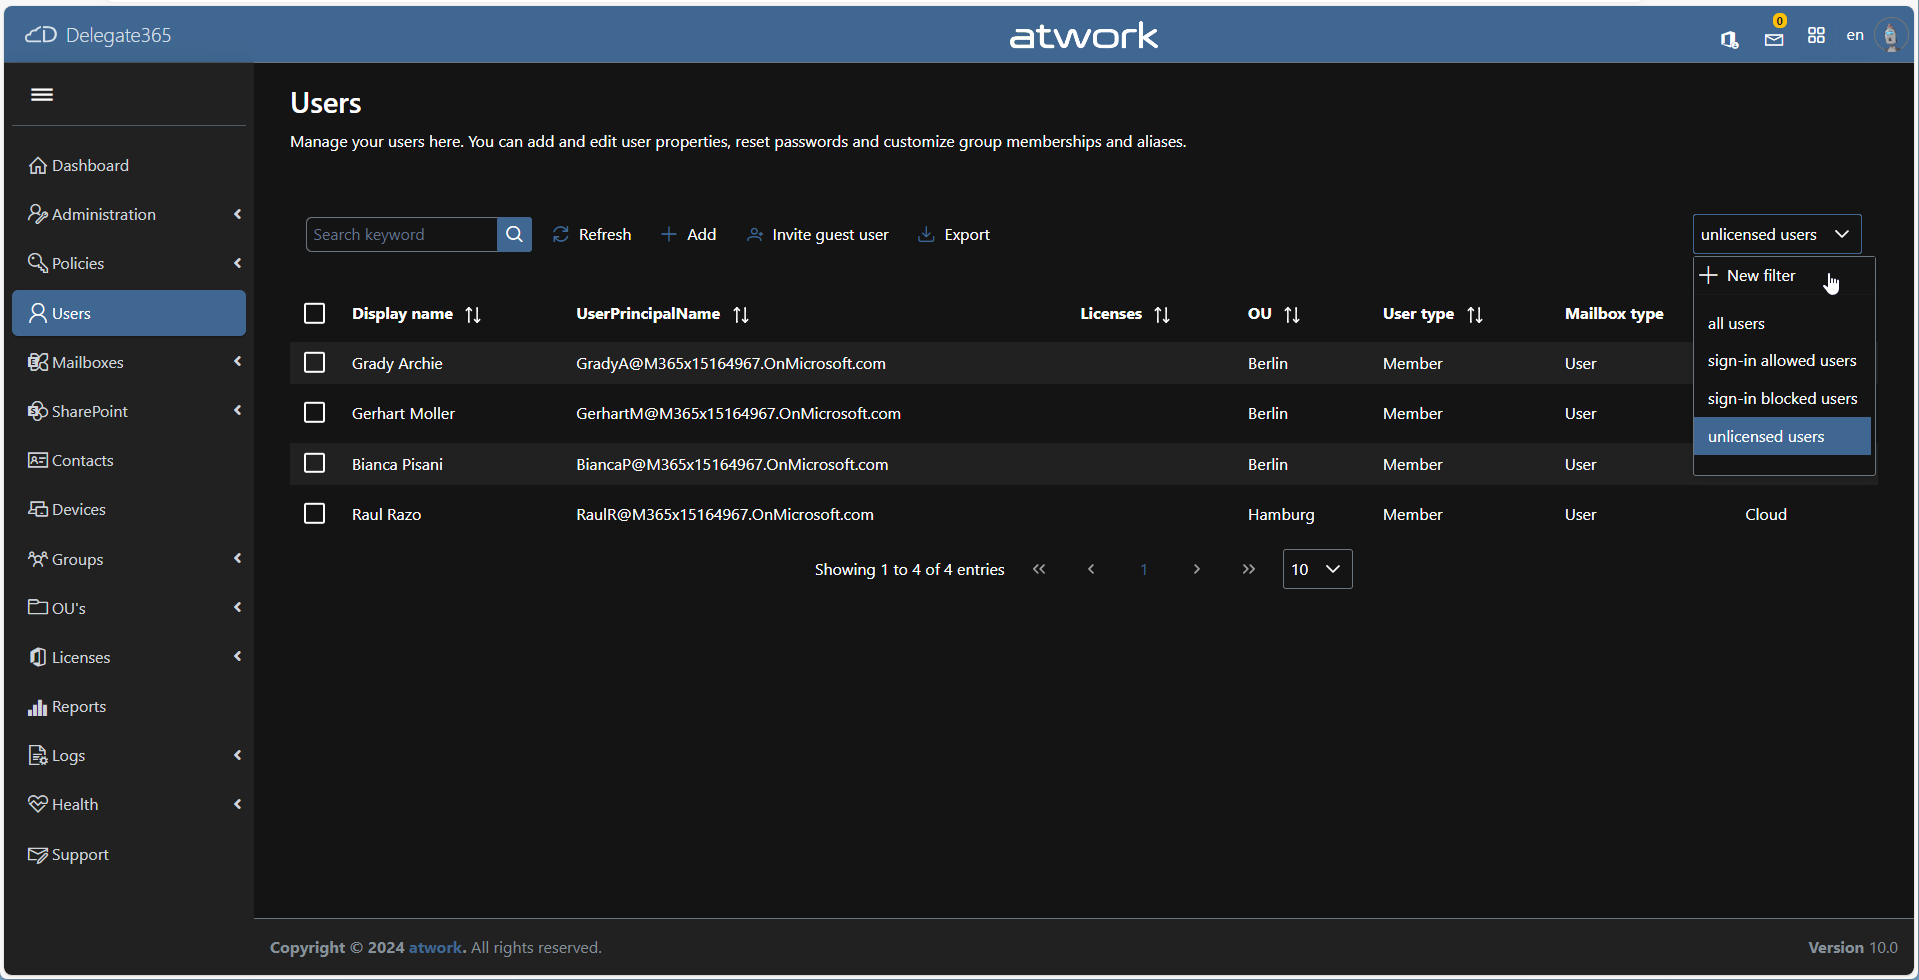Tick the checkbox for Raul Razo
The height and width of the screenshot is (980, 1919).
(x=315, y=514)
